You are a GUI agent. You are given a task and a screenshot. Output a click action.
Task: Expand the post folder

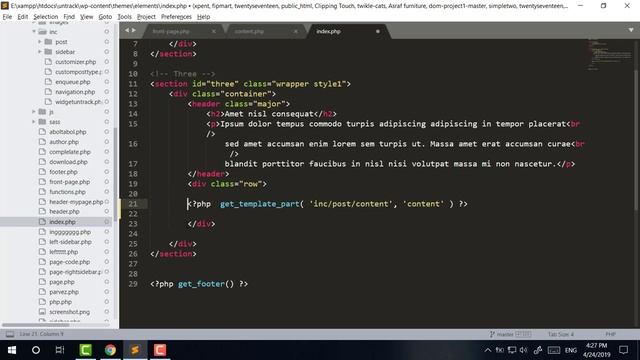(x=40, y=42)
